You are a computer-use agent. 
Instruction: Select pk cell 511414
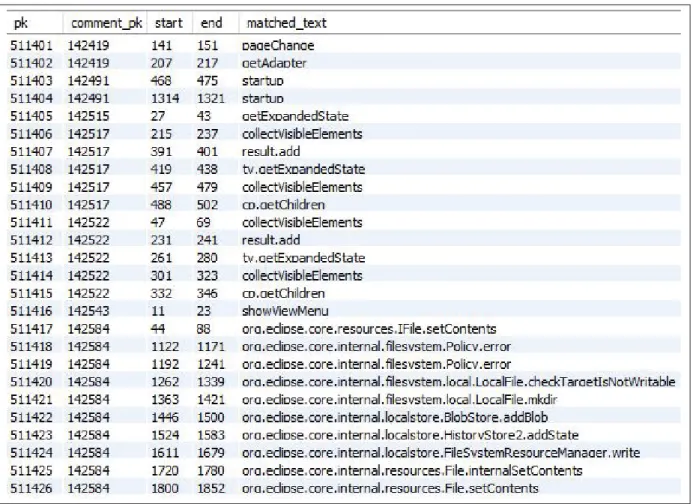tap(31, 275)
